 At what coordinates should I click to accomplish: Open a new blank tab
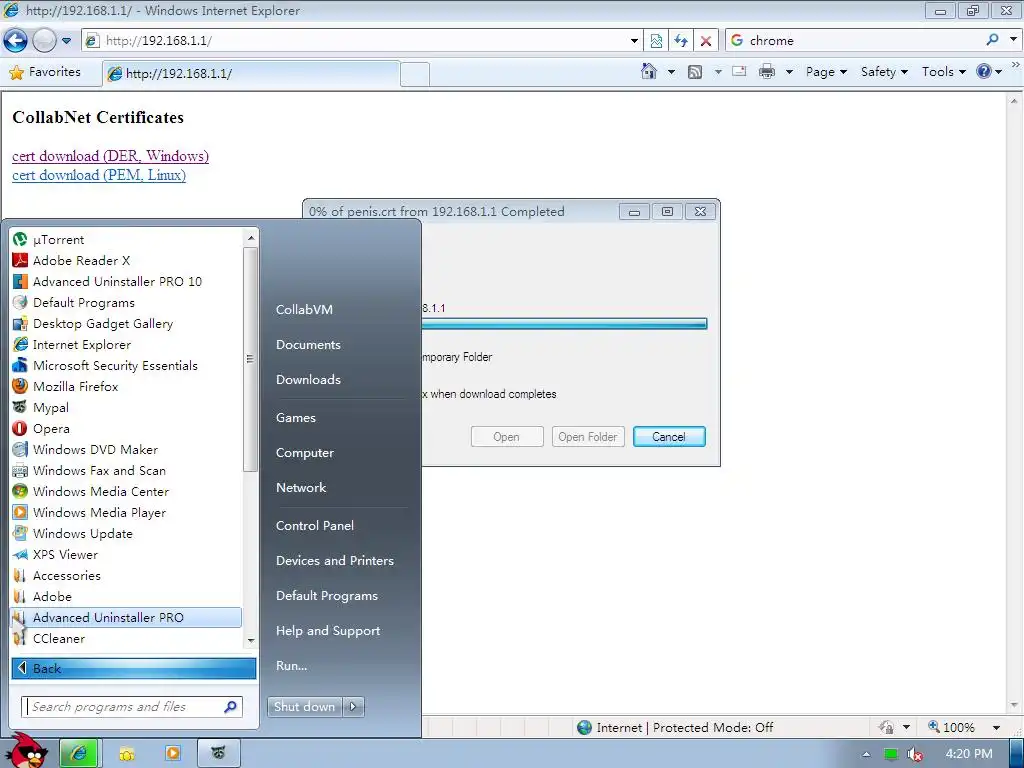(415, 74)
